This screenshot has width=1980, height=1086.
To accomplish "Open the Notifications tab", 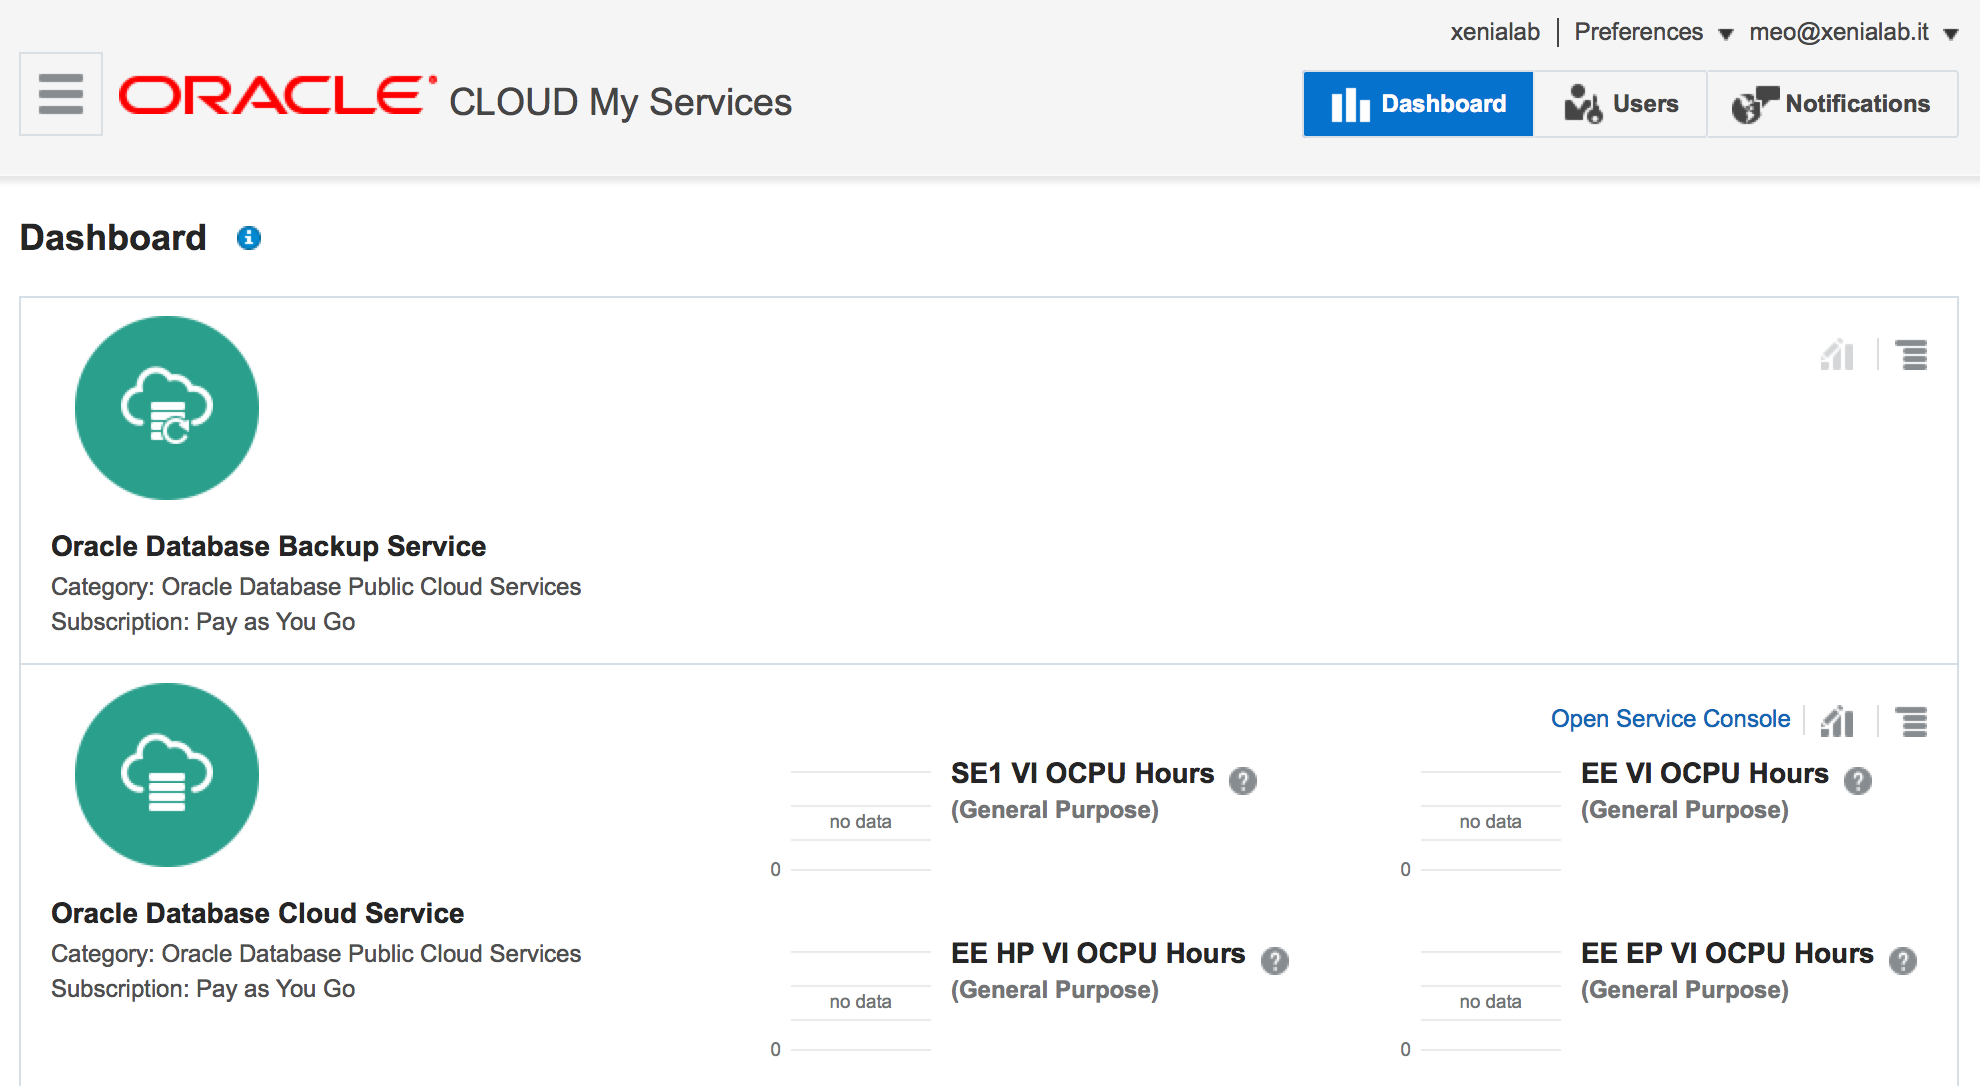I will click(1832, 104).
